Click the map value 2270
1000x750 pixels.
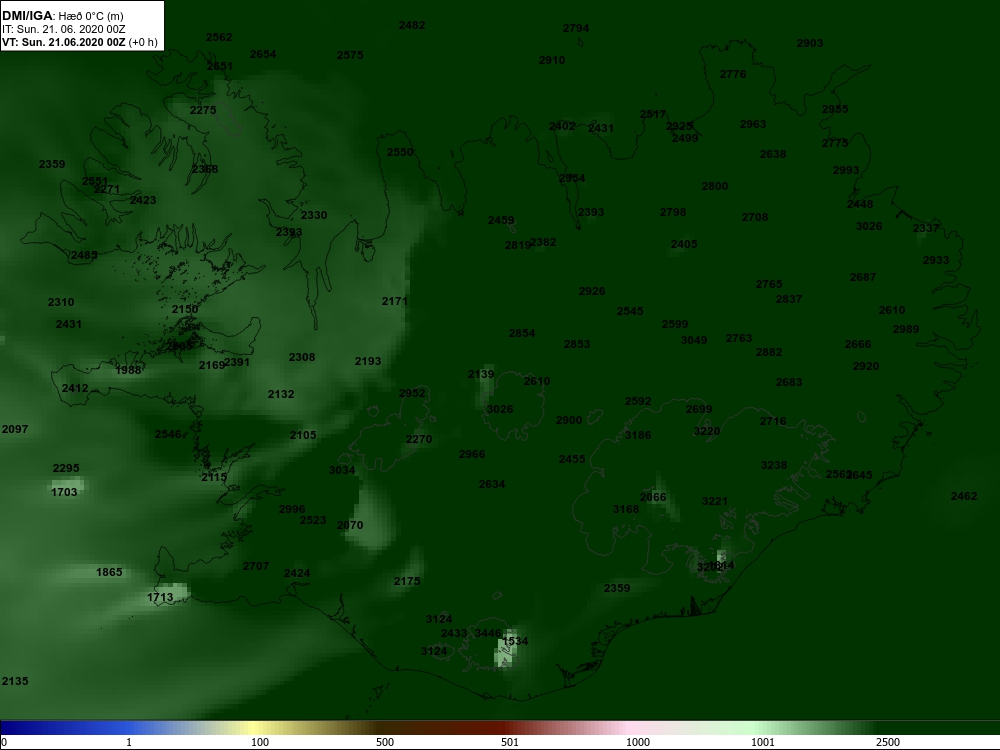pyautogui.click(x=419, y=439)
